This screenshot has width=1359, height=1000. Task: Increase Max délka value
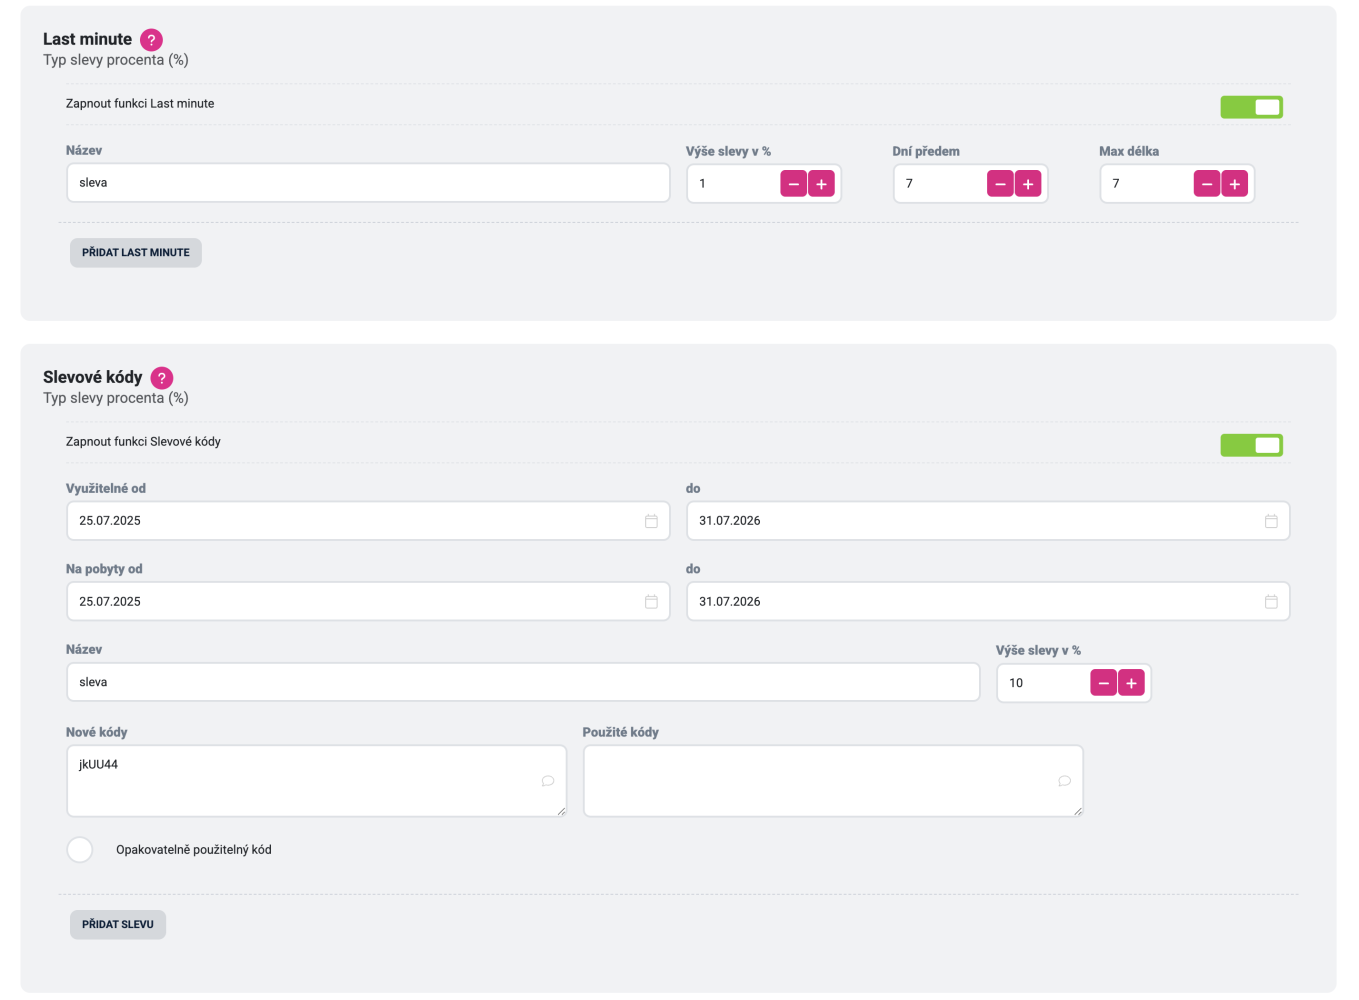(1235, 184)
